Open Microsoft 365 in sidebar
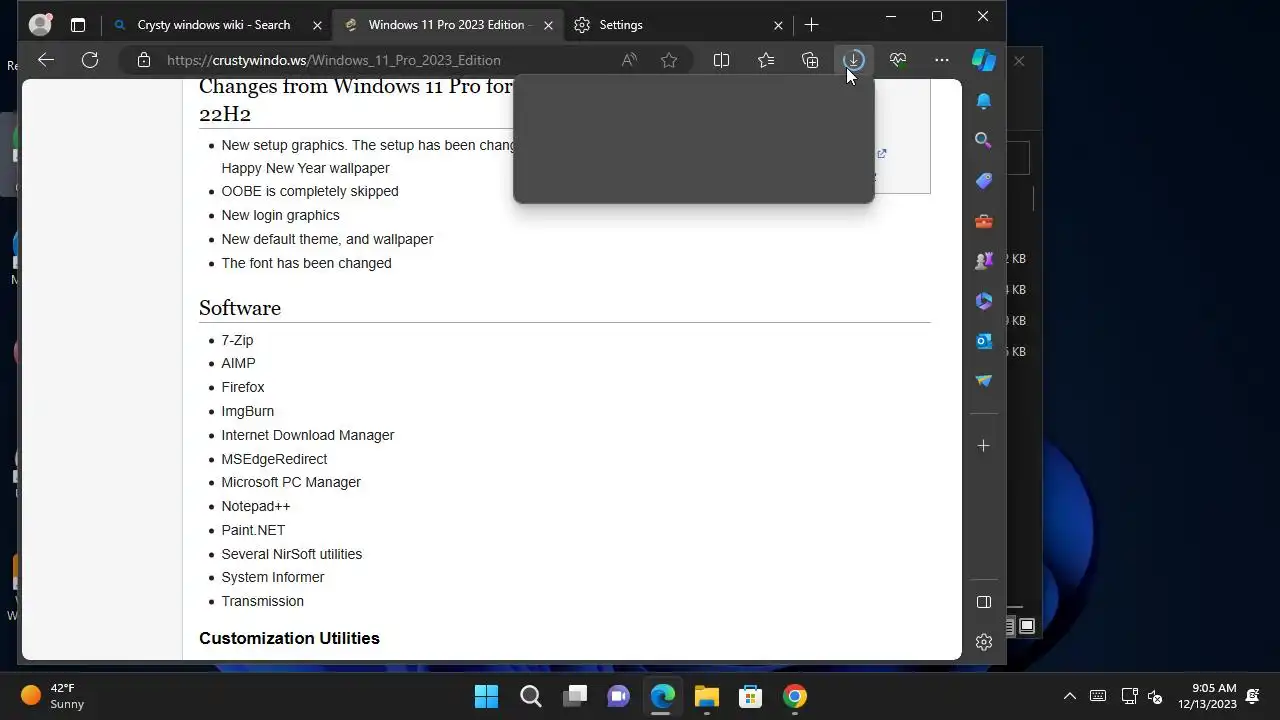Image resolution: width=1280 pixels, height=720 pixels. (x=984, y=301)
